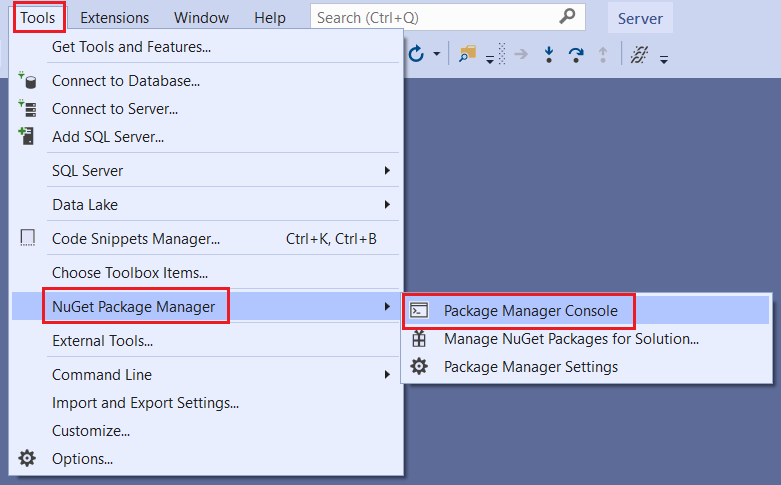The height and width of the screenshot is (485, 781).
Task: Expand the SQL Server submenu
Action: pos(387,171)
